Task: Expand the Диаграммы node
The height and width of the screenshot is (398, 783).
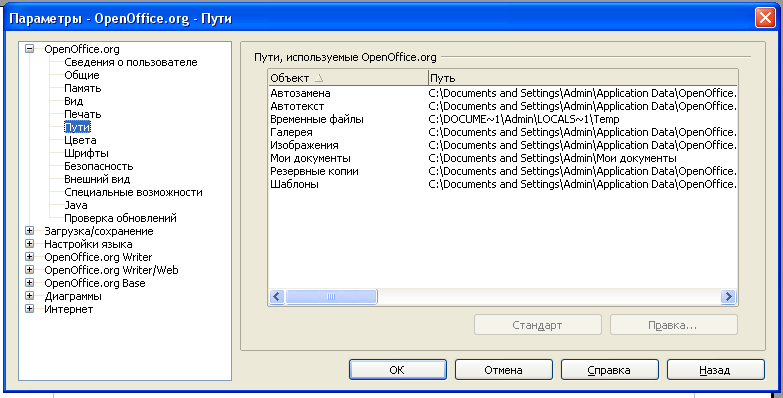Action: click(29, 296)
